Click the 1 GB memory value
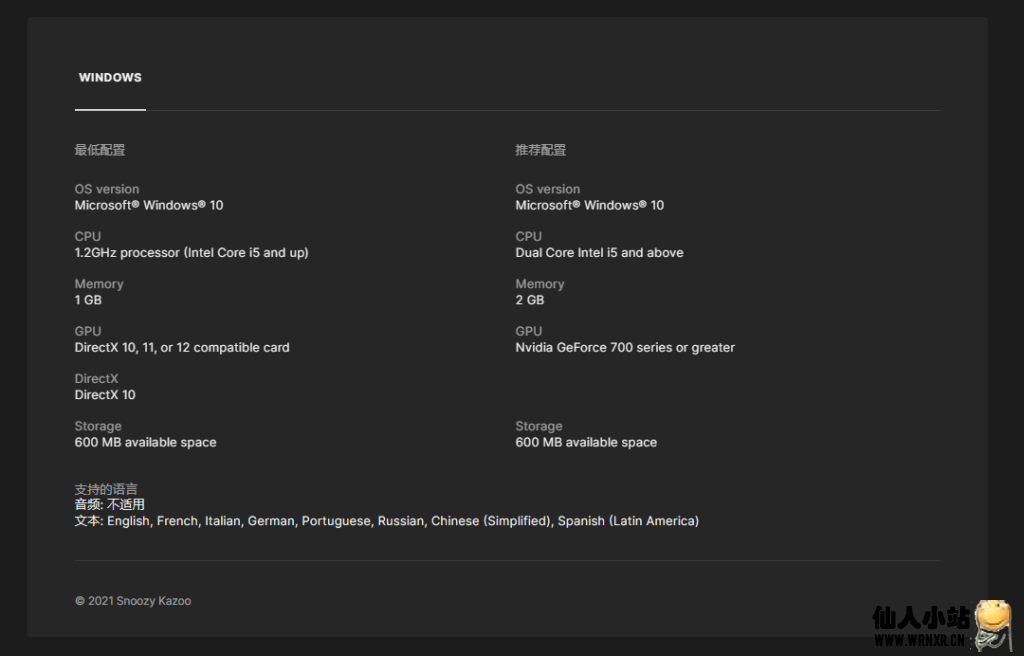Viewport: 1024px width, 656px height. [x=88, y=300]
